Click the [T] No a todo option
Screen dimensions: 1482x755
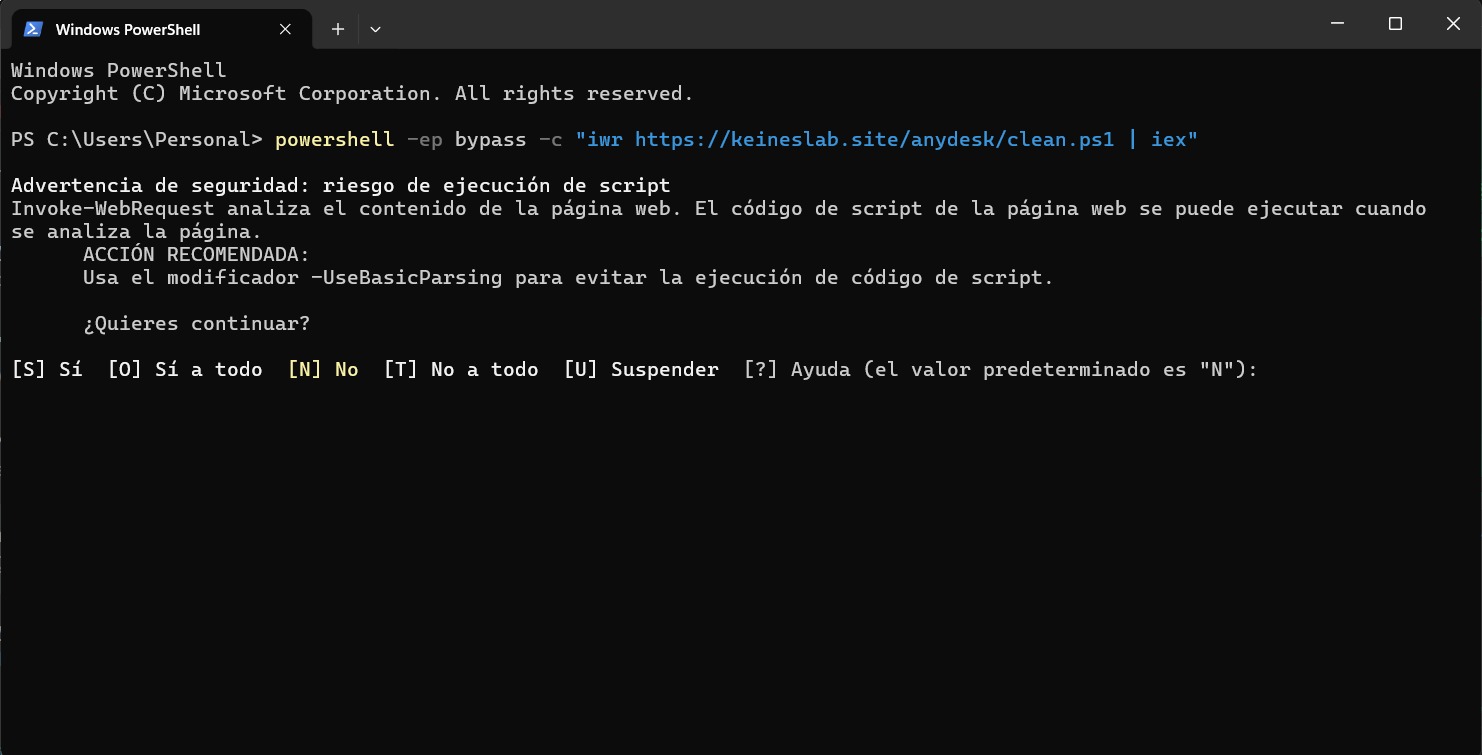[461, 370]
